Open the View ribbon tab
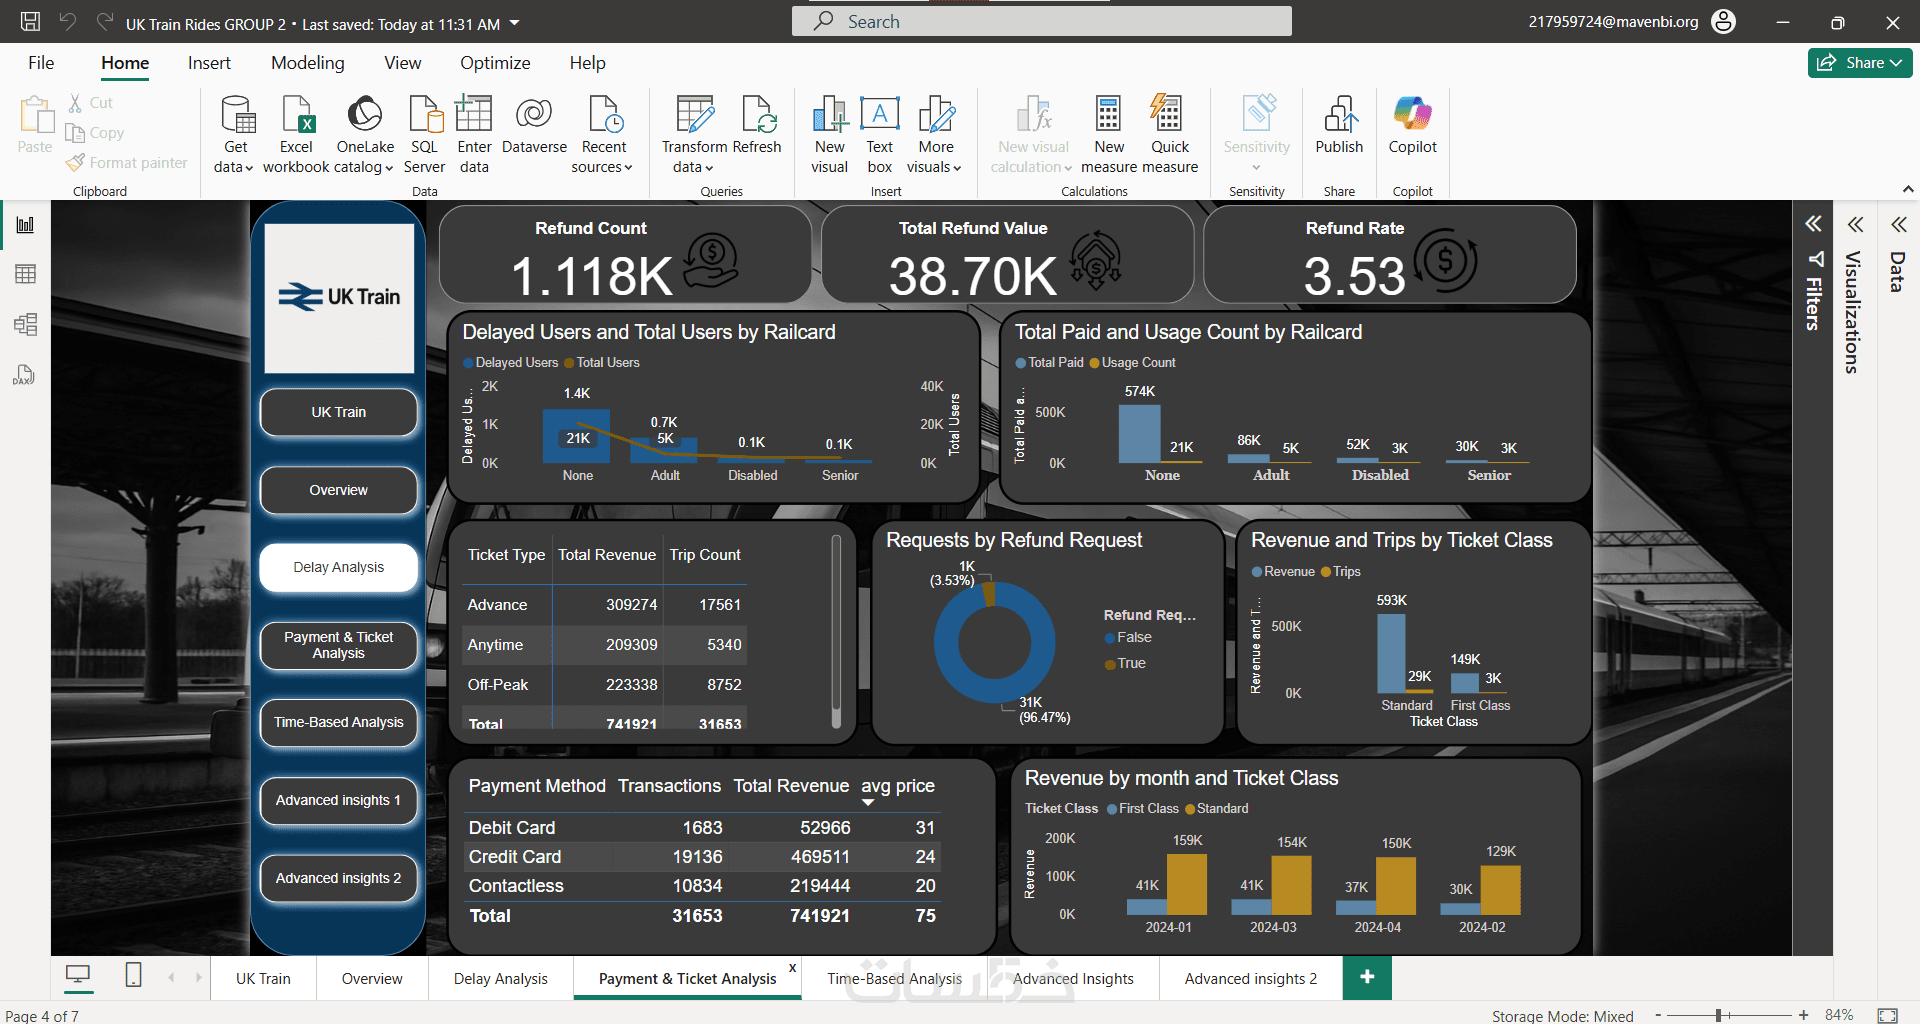 click(x=403, y=63)
